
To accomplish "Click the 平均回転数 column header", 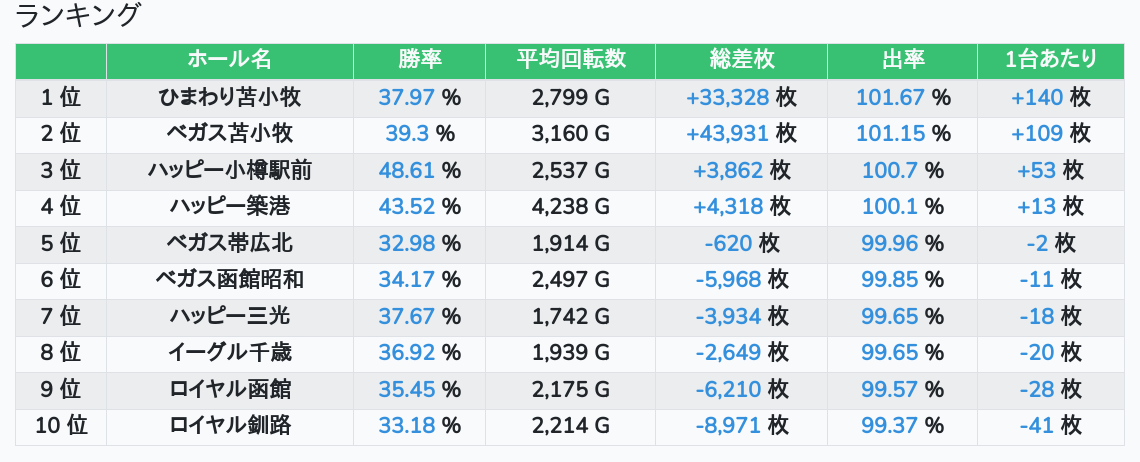I will click(570, 60).
